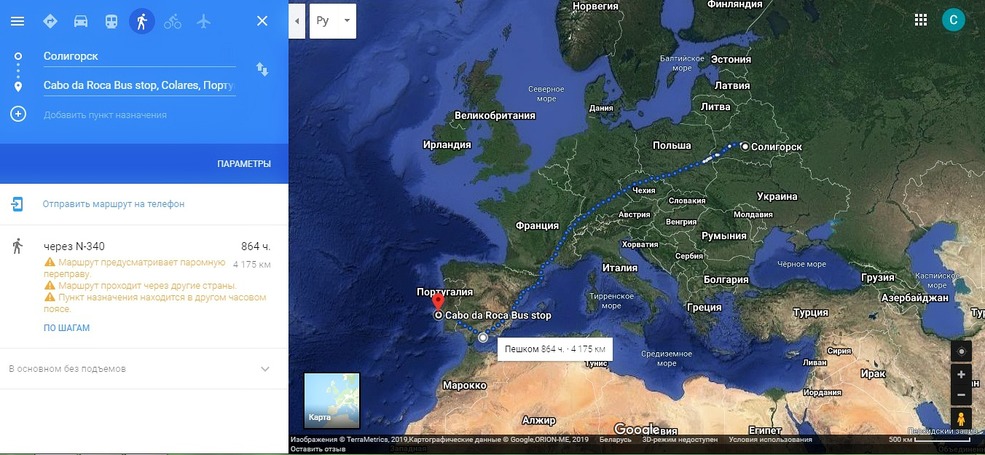Swap the origin and destination points
Viewport: 985px width, 455px height.
(262, 69)
